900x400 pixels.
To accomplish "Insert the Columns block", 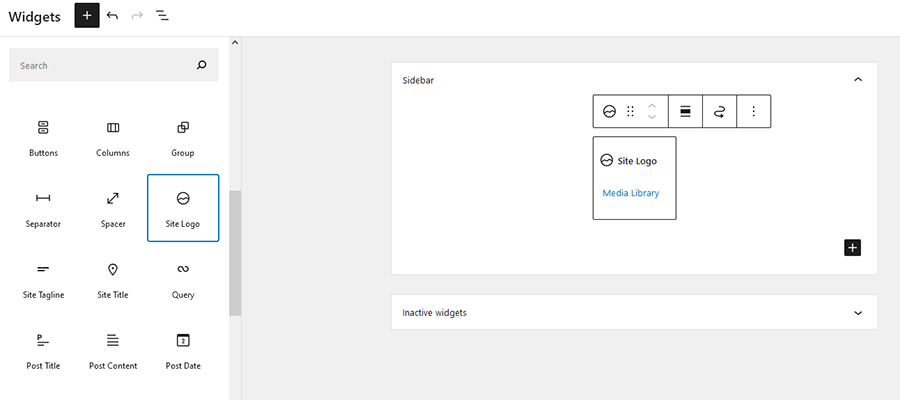I will pyautogui.click(x=113, y=138).
